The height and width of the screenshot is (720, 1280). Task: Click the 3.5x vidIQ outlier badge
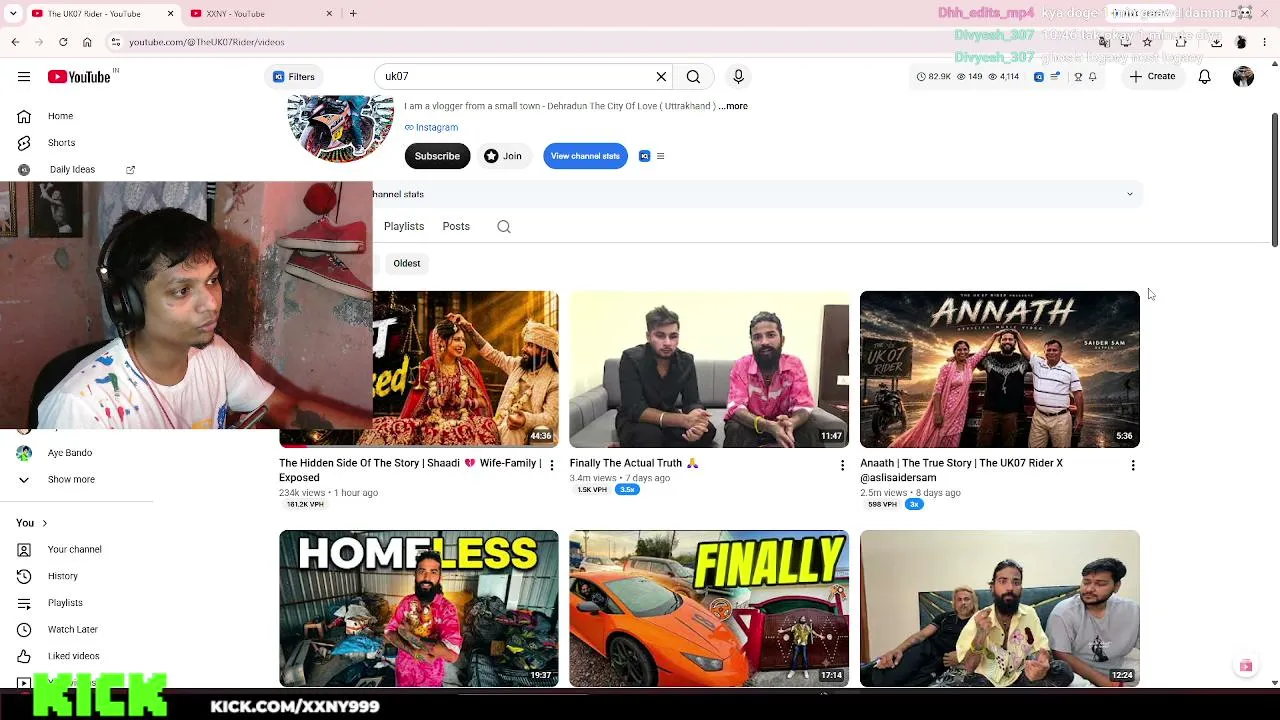coord(627,490)
